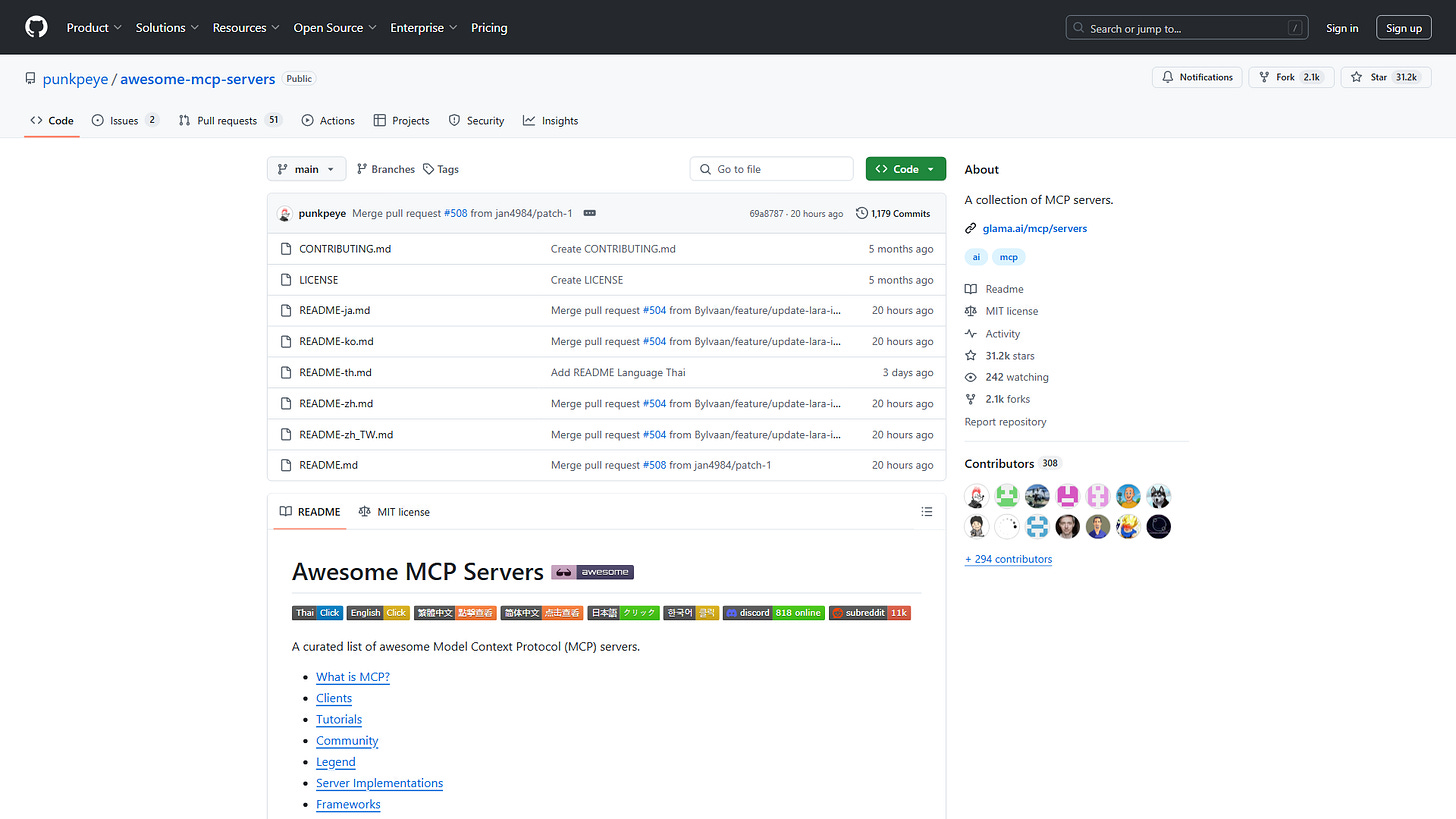
Task: Click the first contributor avatar
Action: 977,496
